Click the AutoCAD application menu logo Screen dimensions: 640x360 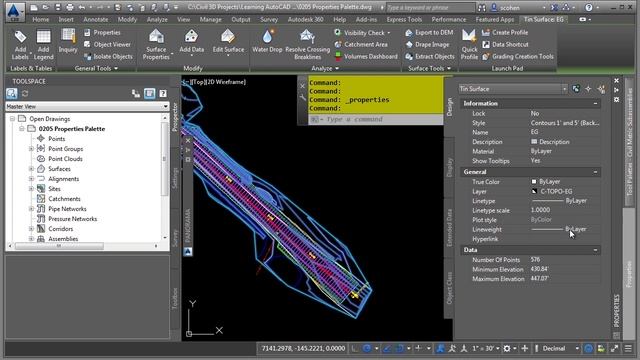(x=15, y=12)
